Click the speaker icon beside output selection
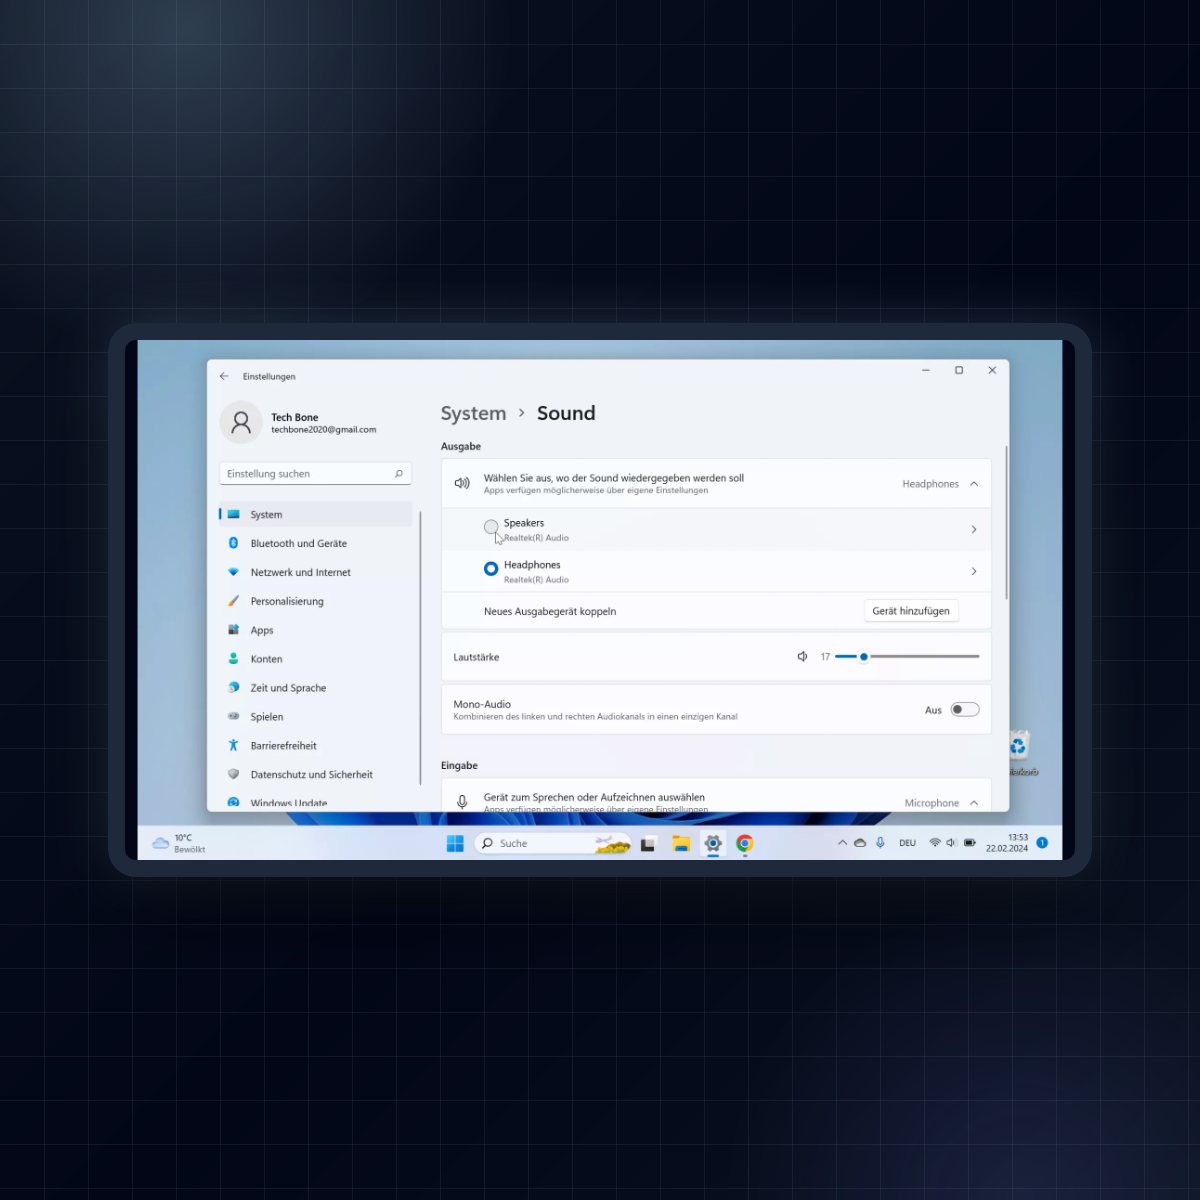The height and width of the screenshot is (1200, 1200). coord(462,483)
